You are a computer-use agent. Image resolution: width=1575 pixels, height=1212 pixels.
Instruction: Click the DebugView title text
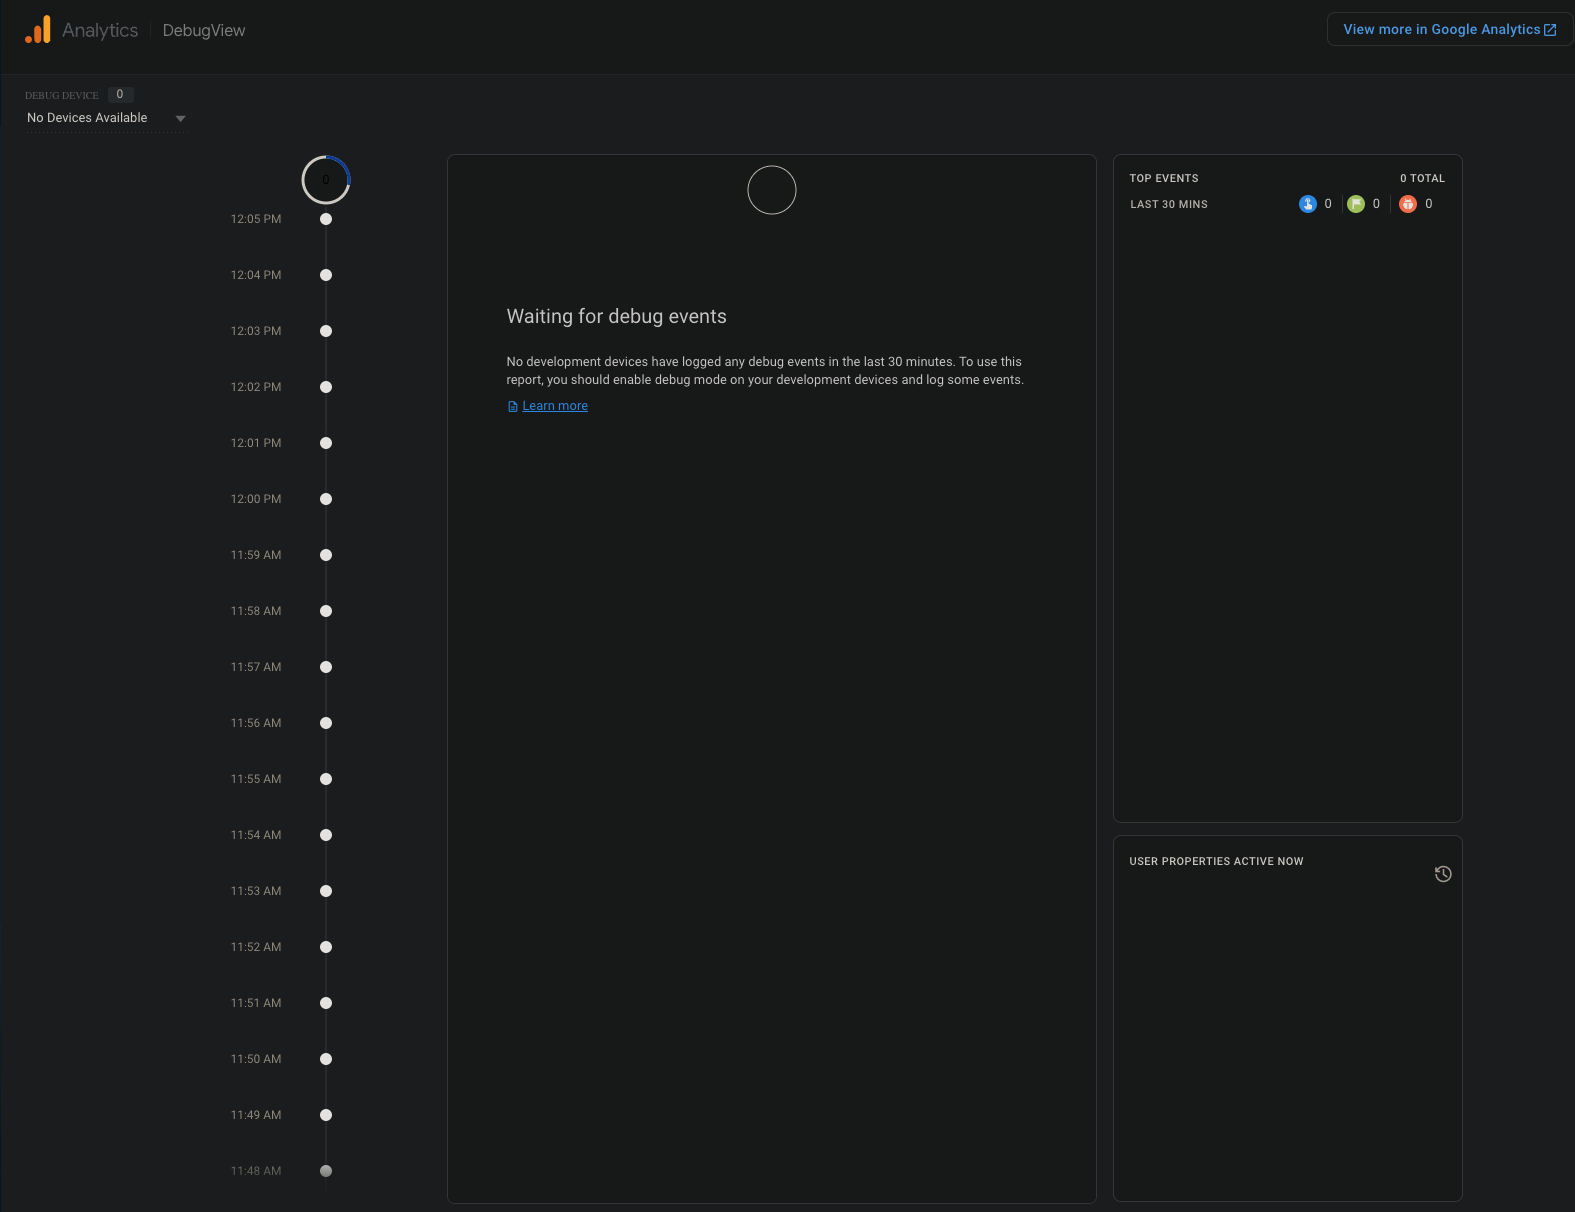pyautogui.click(x=204, y=30)
